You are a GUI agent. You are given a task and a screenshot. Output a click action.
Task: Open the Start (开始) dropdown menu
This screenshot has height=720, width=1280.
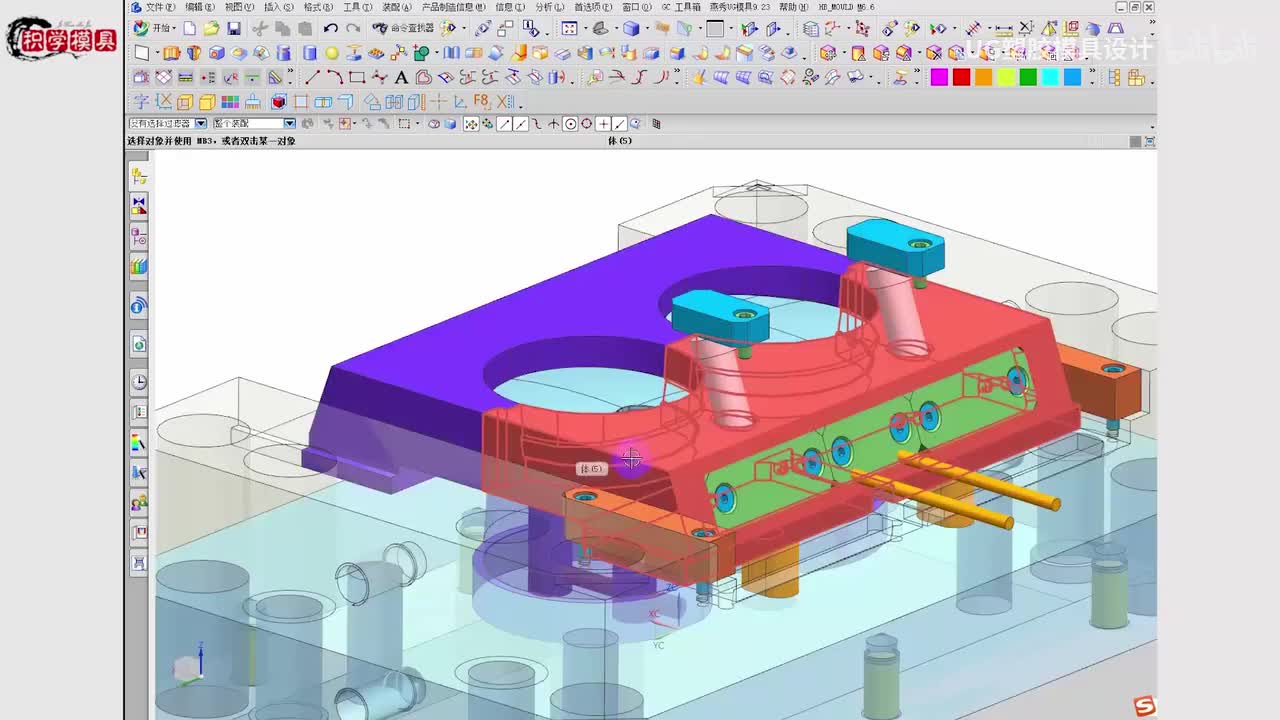pos(154,29)
